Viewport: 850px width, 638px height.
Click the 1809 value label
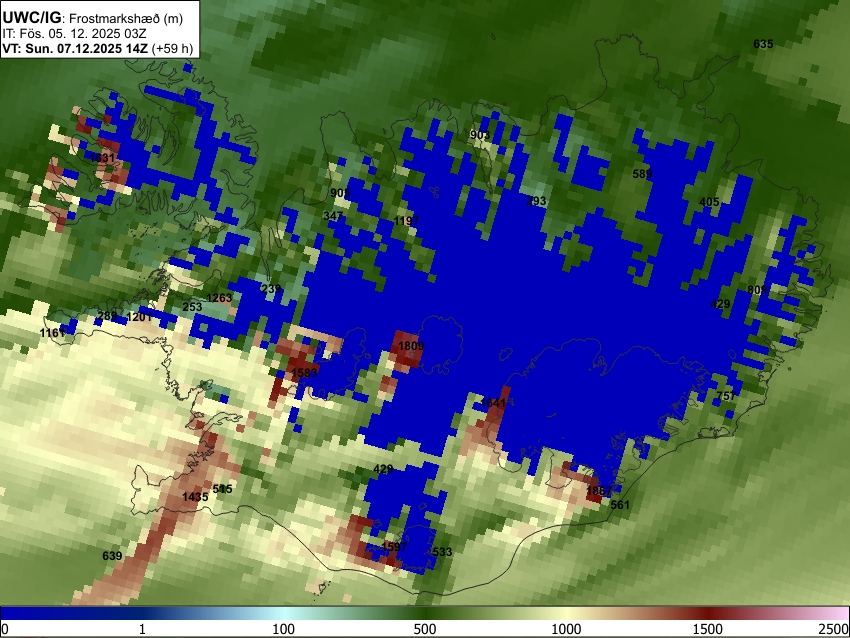(x=411, y=346)
